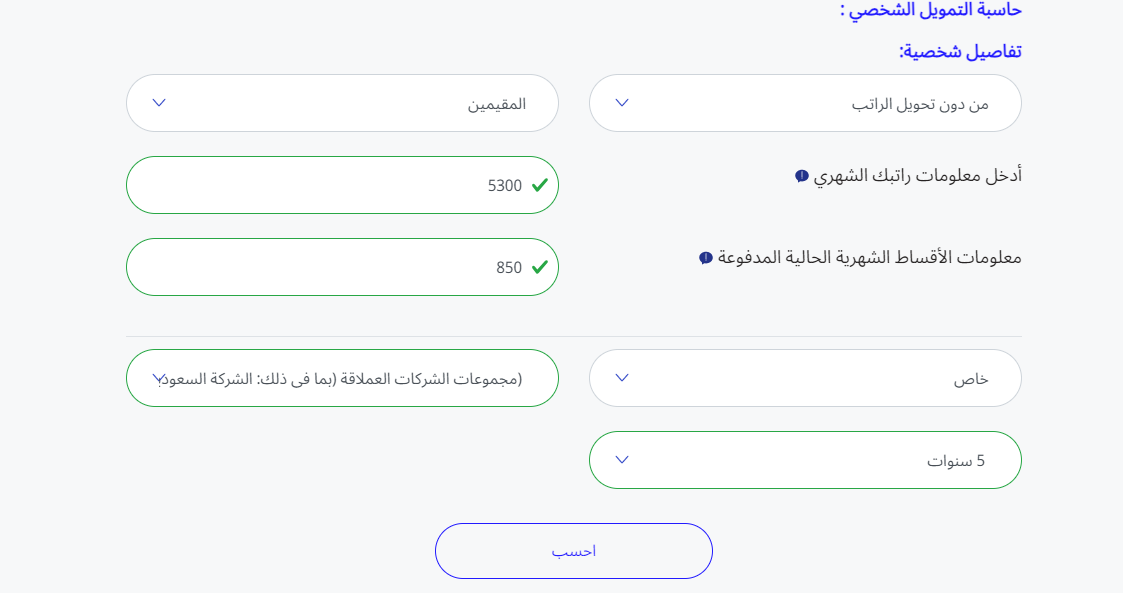This screenshot has height=593, width=1123.
Task: Click the chevron arrow of the 5 سنوات selector
Action: (x=622, y=460)
